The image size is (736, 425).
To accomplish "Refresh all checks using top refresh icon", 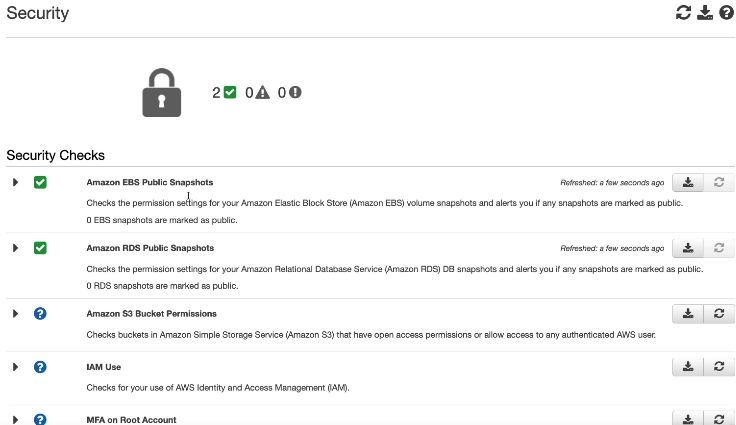I will point(683,13).
